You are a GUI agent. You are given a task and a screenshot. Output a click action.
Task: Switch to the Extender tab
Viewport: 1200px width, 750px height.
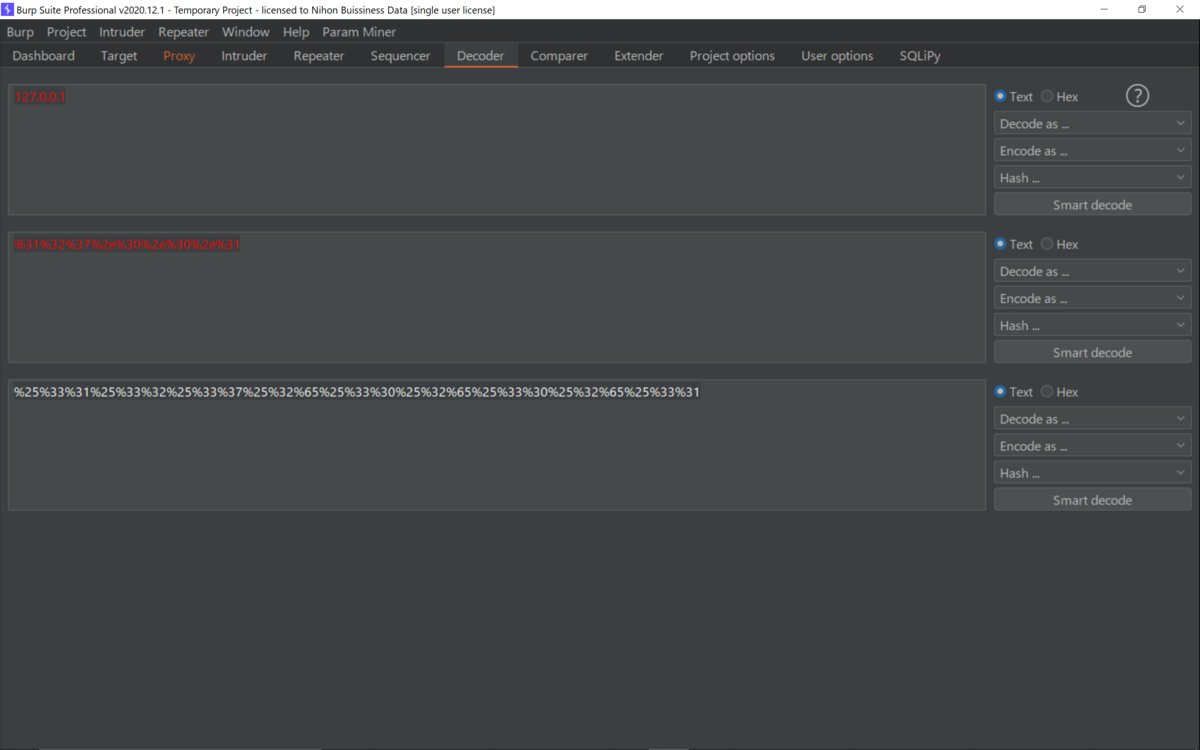click(639, 56)
